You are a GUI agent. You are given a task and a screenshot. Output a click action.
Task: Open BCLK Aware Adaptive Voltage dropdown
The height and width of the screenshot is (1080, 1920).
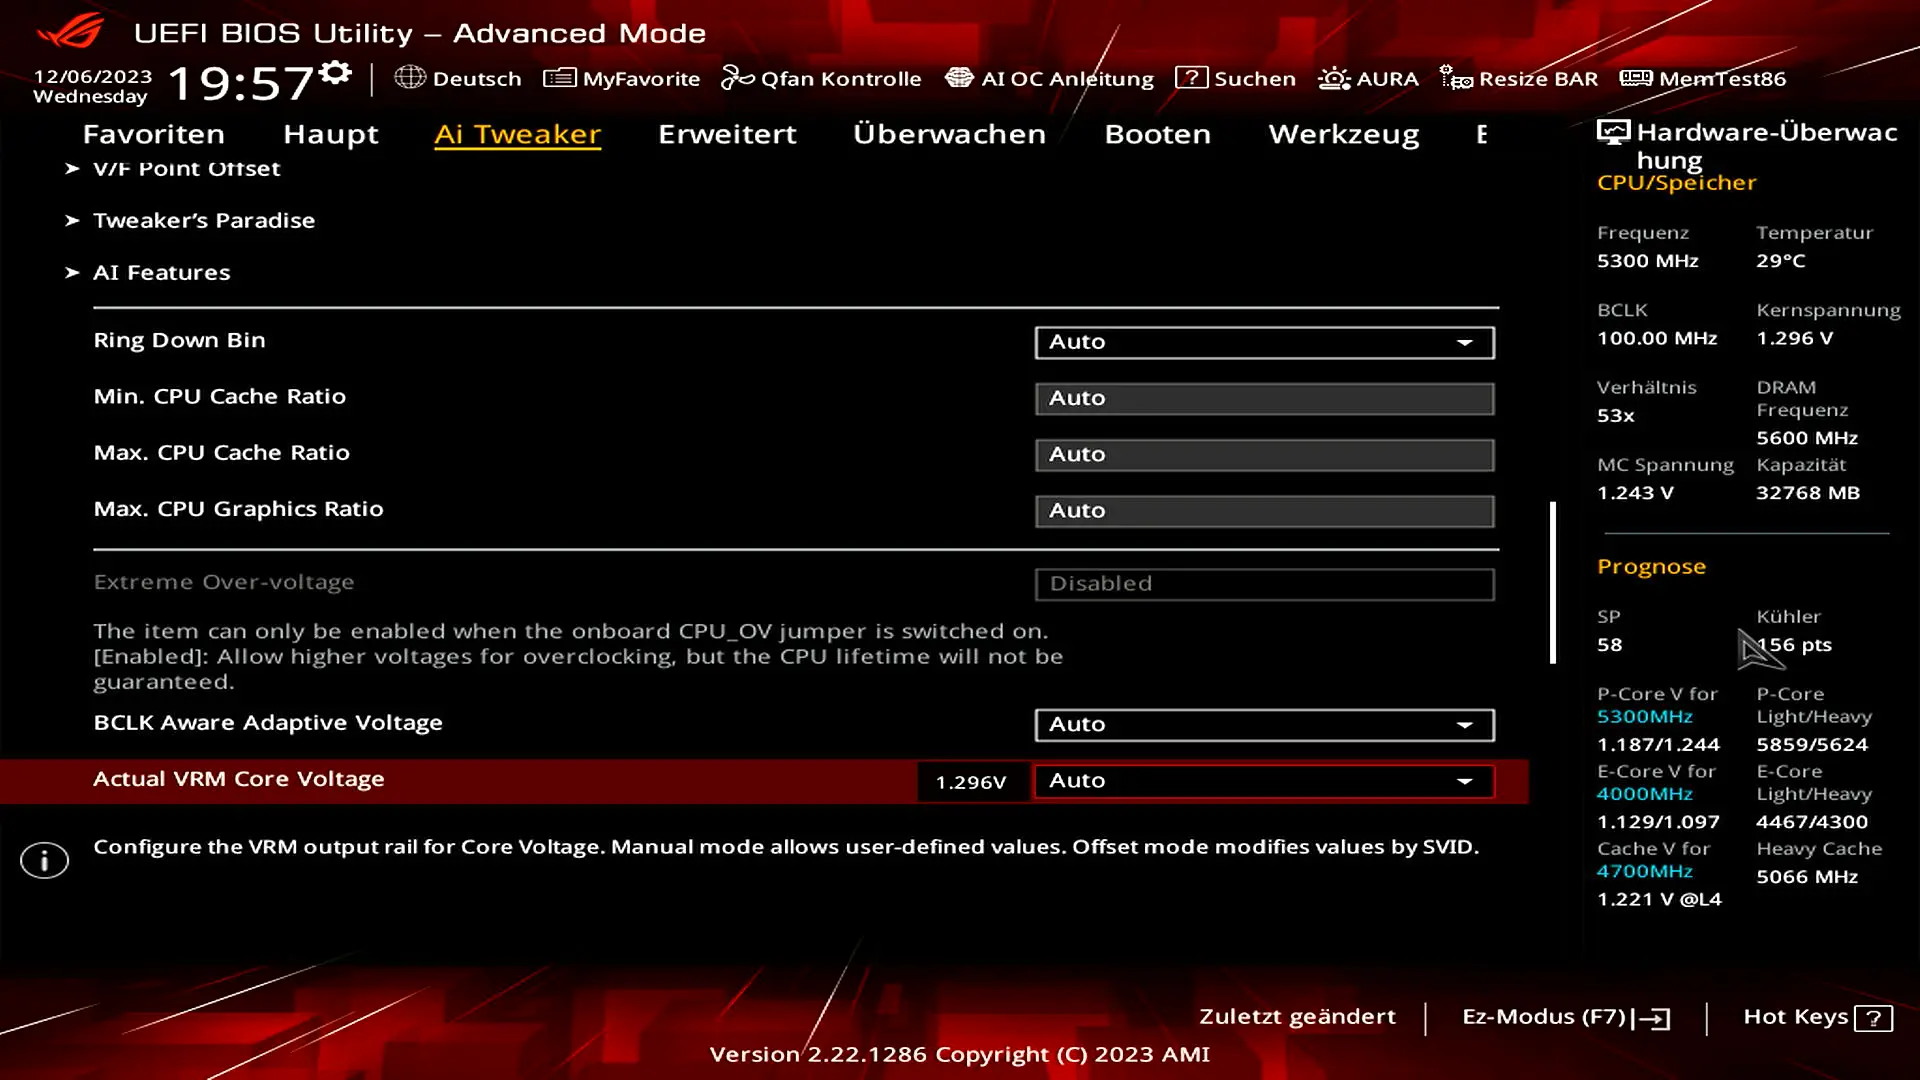[x=1264, y=724]
